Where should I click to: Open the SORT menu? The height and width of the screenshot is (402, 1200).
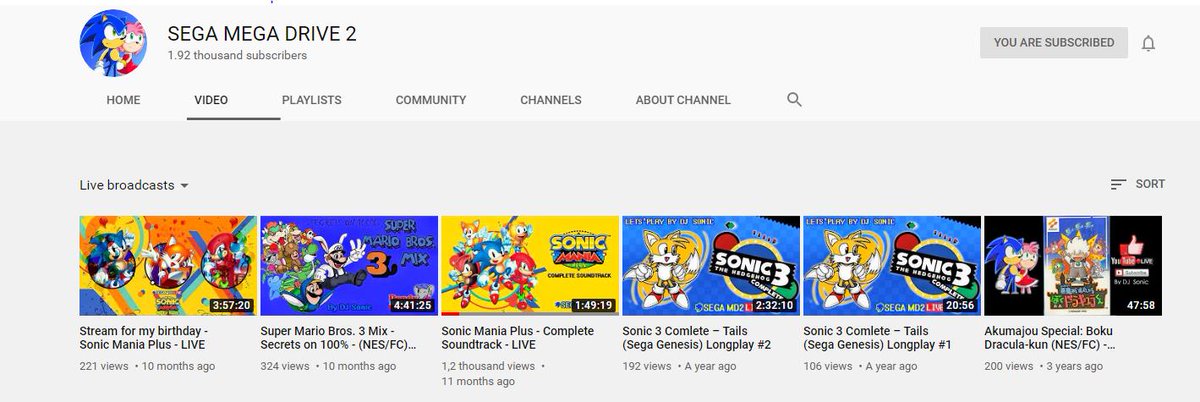coord(1137,184)
